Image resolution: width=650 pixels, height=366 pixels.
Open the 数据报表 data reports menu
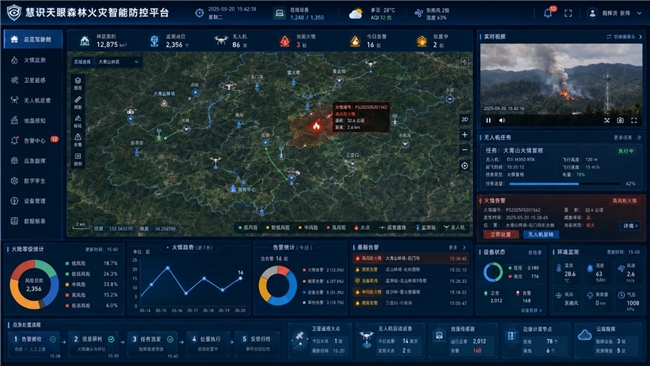click(32, 221)
